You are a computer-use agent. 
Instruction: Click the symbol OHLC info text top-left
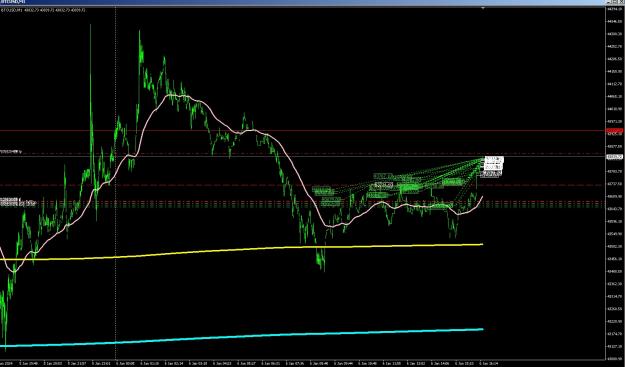[43, 10]
